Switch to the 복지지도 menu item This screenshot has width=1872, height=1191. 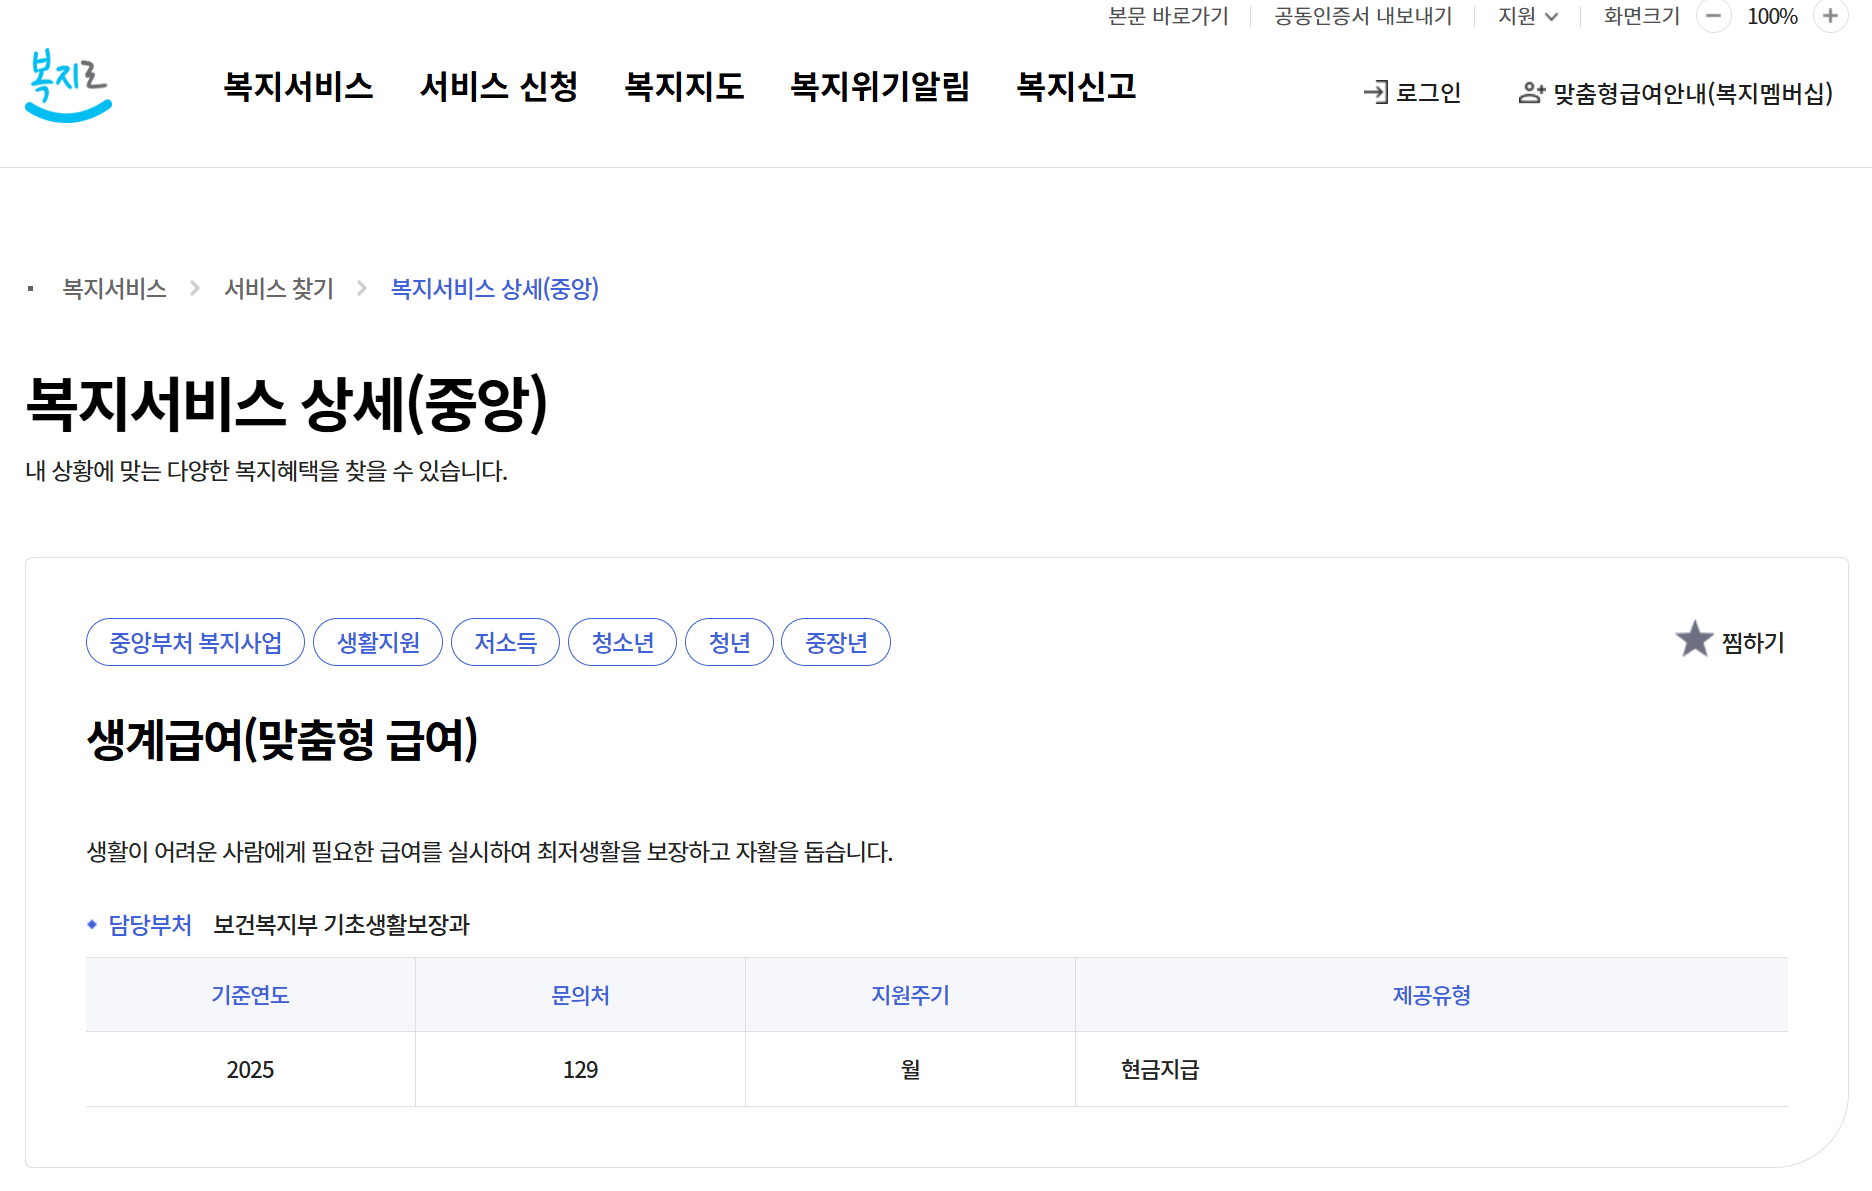685,88
